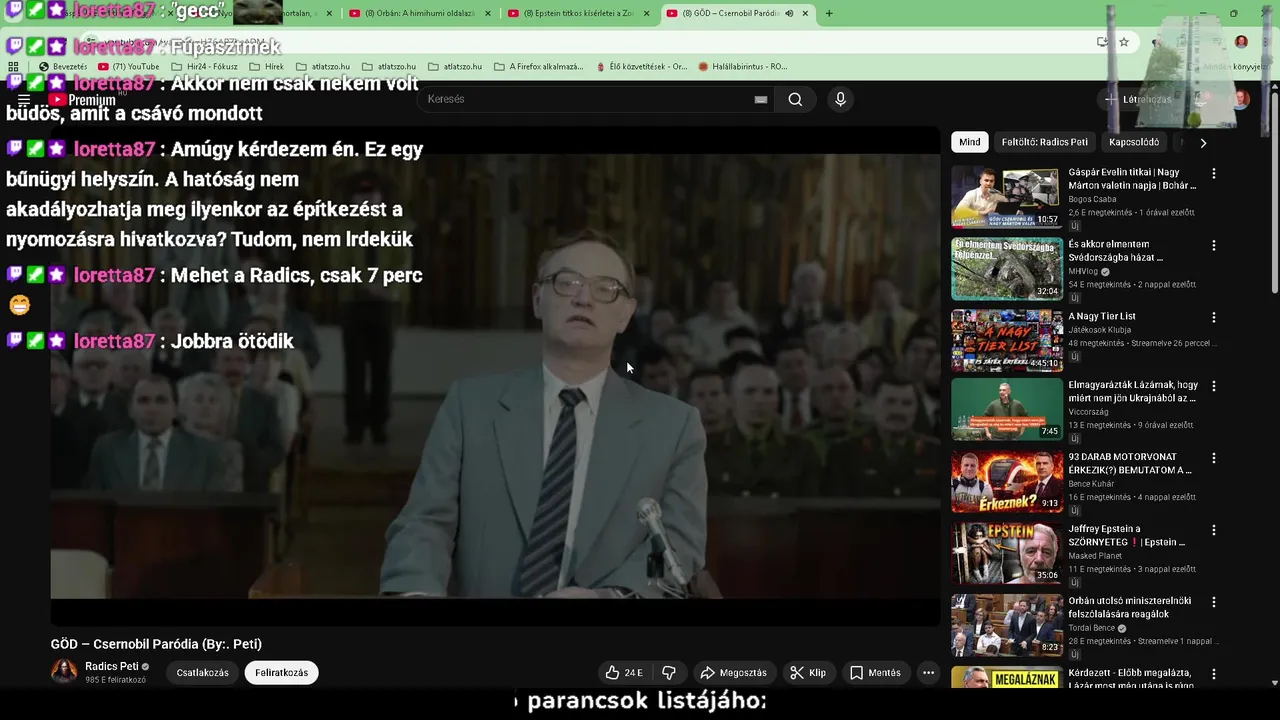1280x720 pixels.
Task: Open the Jeffrey Epstein a SZÖRNYETEG thumbnail
Action: pyautogui.click(x=1007, y=554)
